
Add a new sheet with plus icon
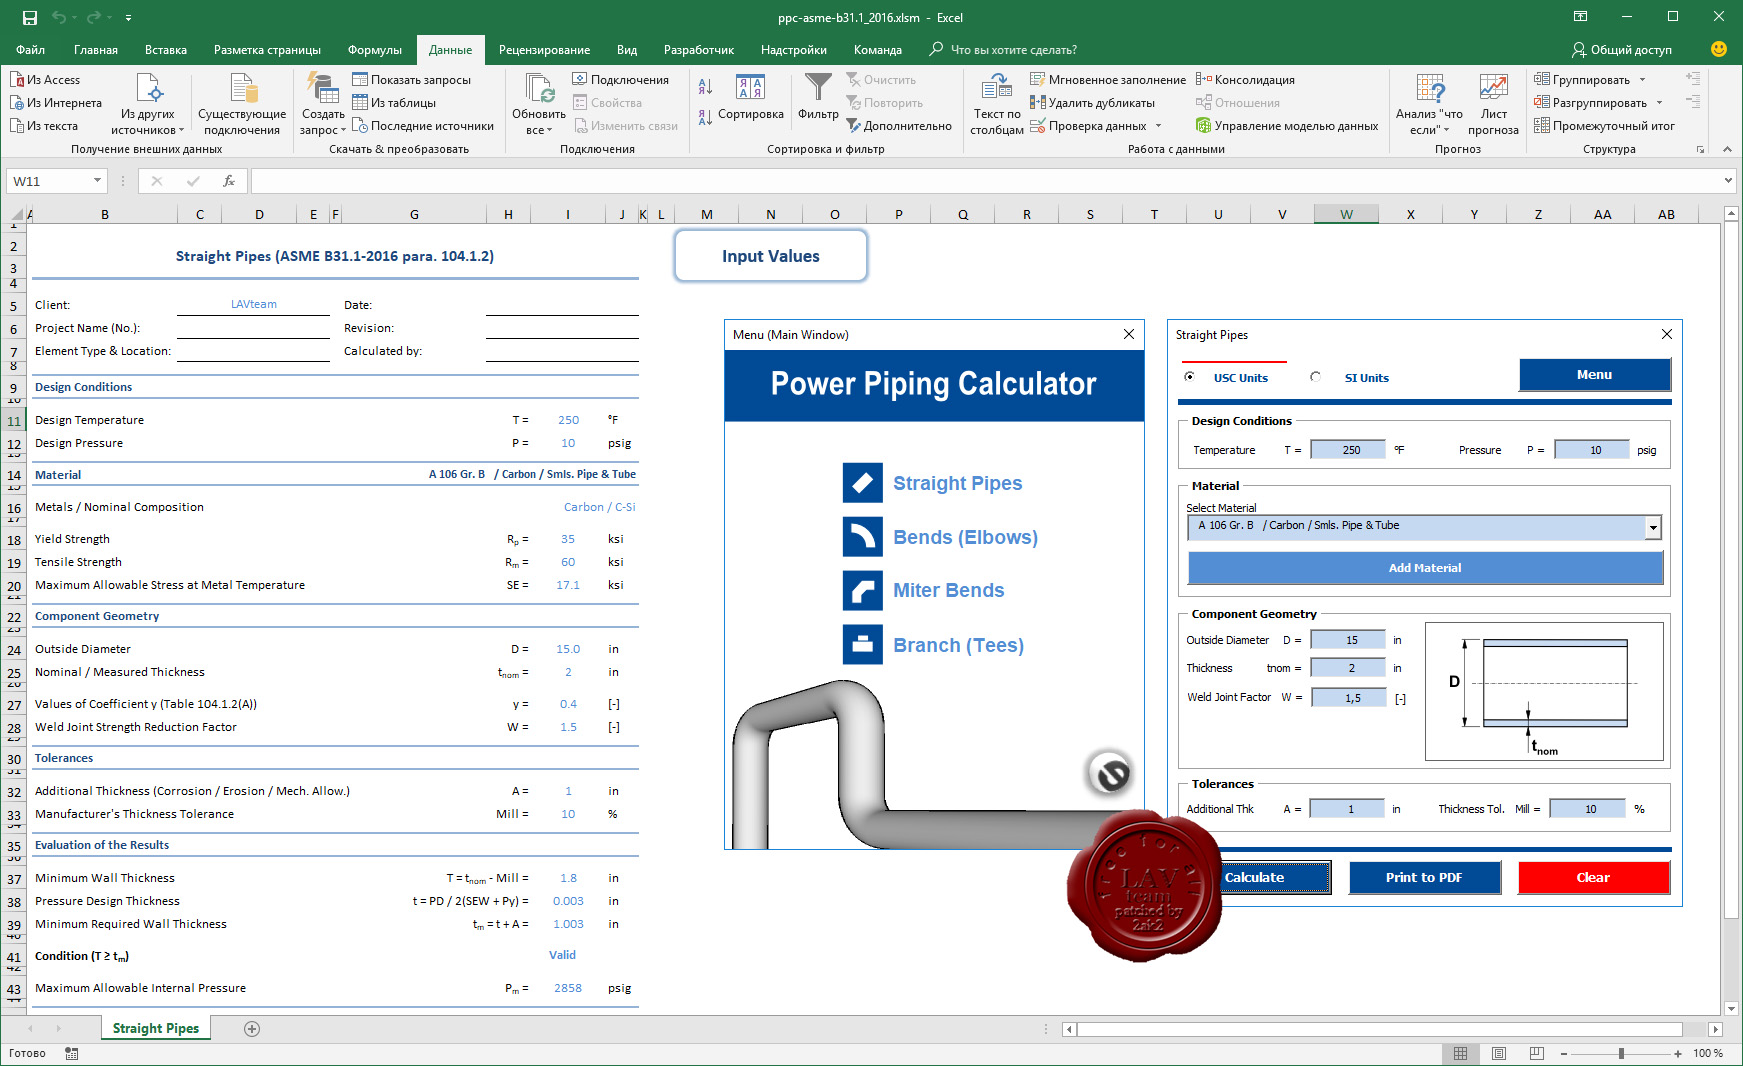pos(252,1029)
